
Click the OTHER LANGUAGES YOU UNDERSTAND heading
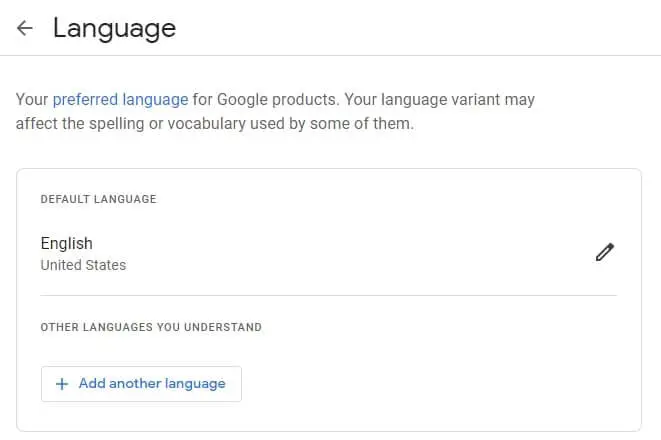coord(151,327)
